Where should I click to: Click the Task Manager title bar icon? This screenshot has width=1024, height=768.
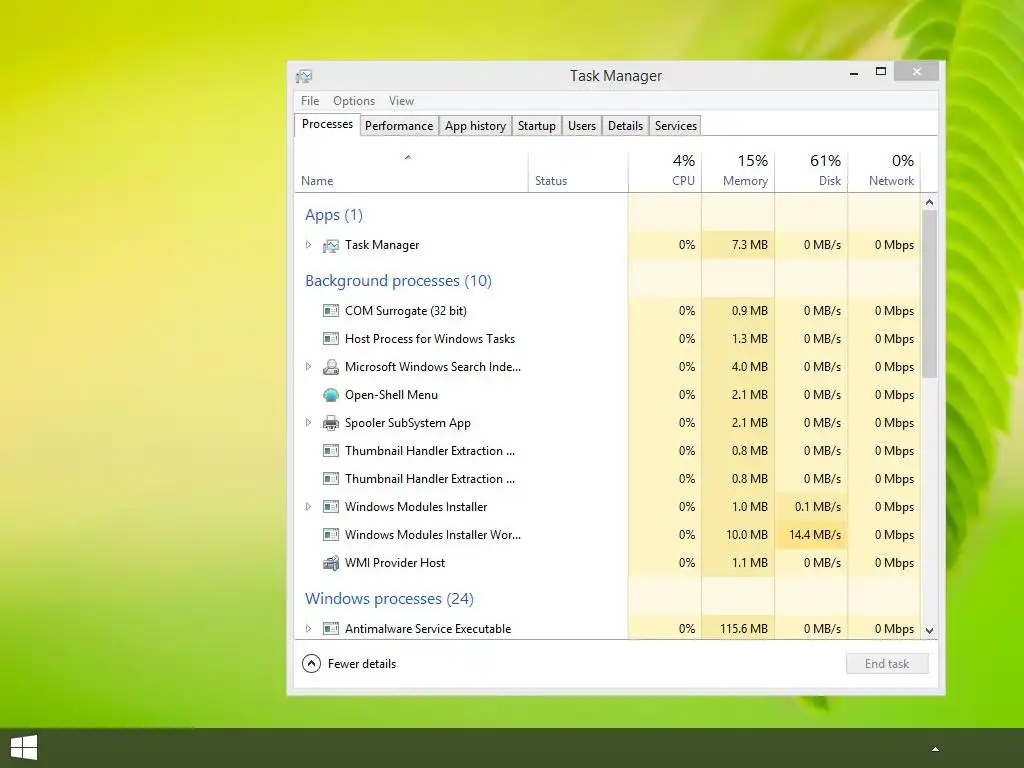tap(304, 76)
